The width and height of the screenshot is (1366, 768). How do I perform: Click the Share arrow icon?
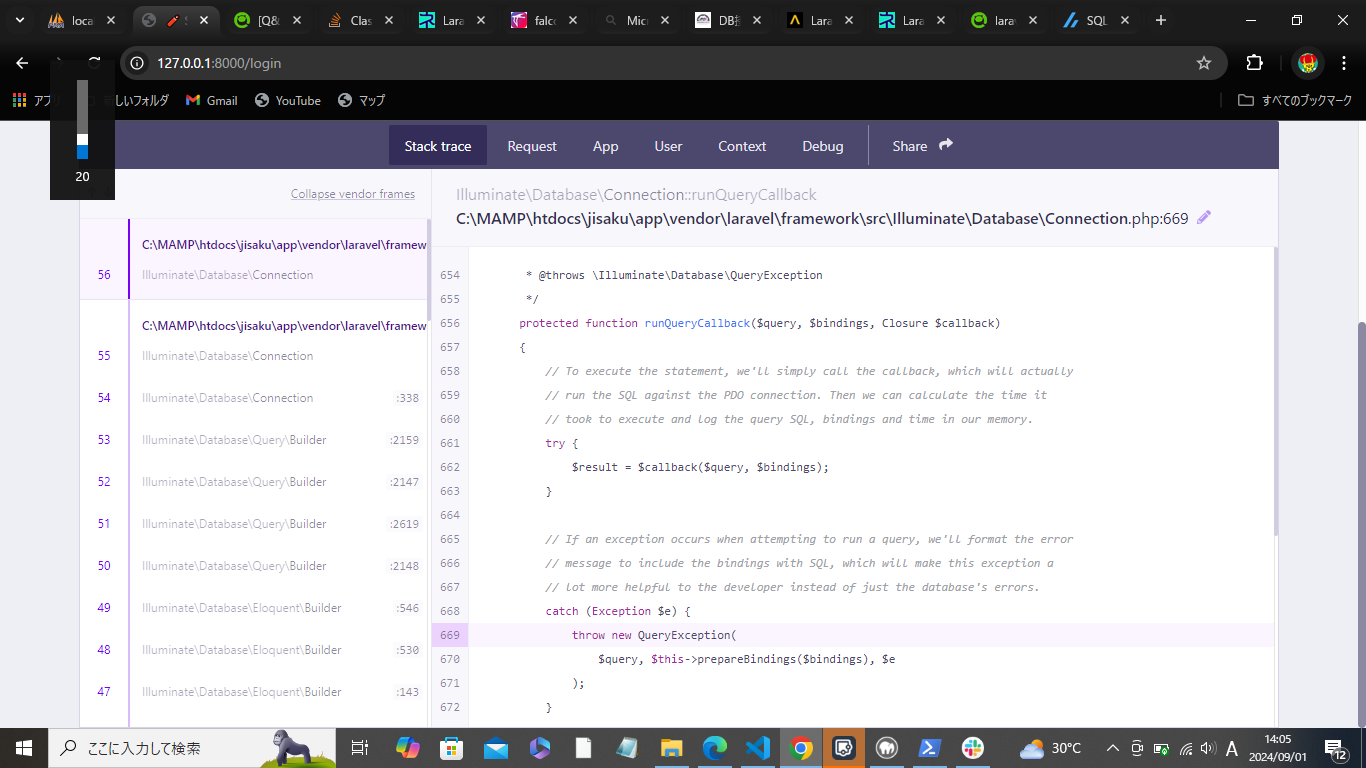pyautogui.click(x=946, y=145)
